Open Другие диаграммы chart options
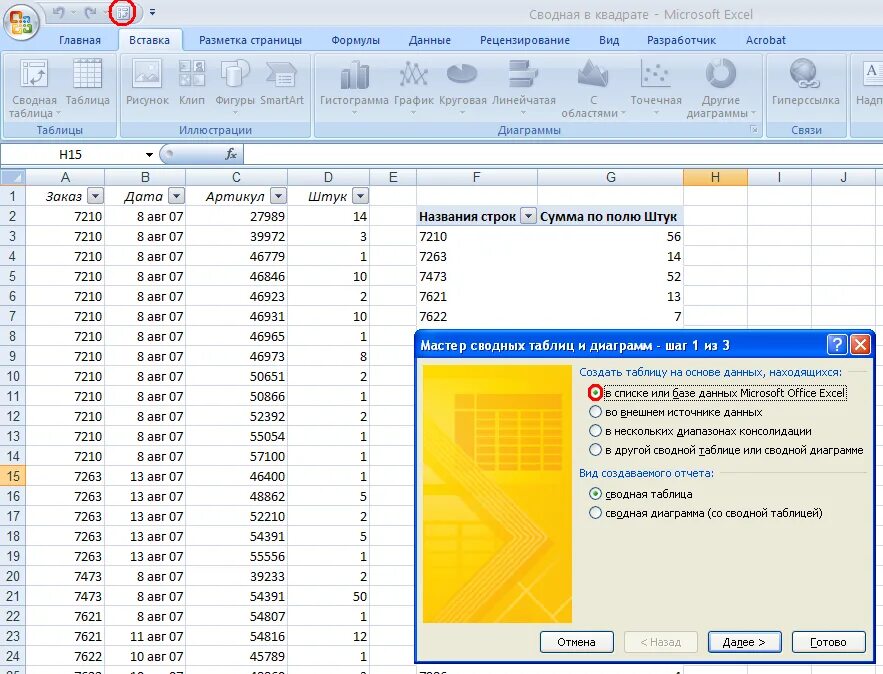 pyautogui.click(x=721, y=89)
